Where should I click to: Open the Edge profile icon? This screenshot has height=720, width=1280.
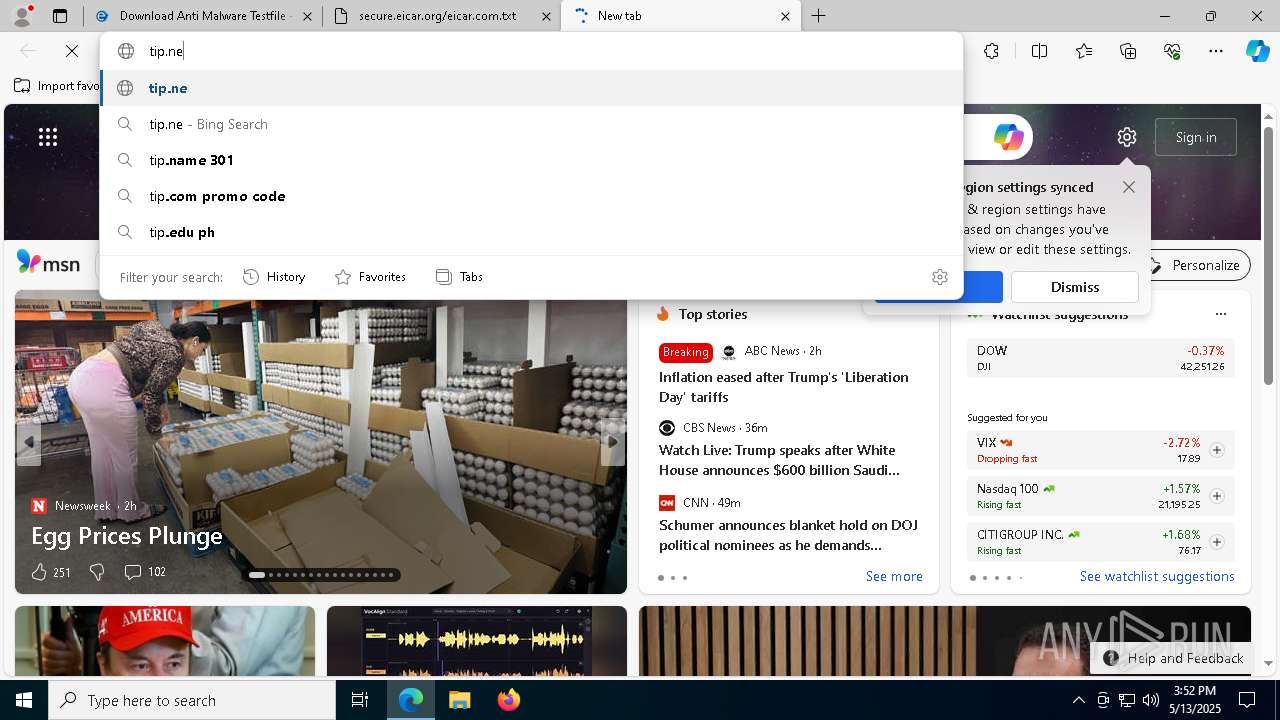click(22, 16)
